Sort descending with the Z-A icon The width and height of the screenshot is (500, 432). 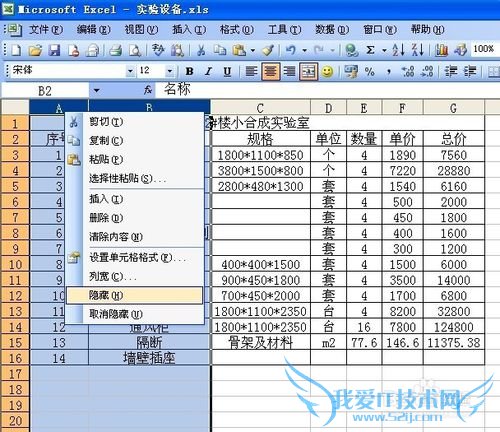417,50
